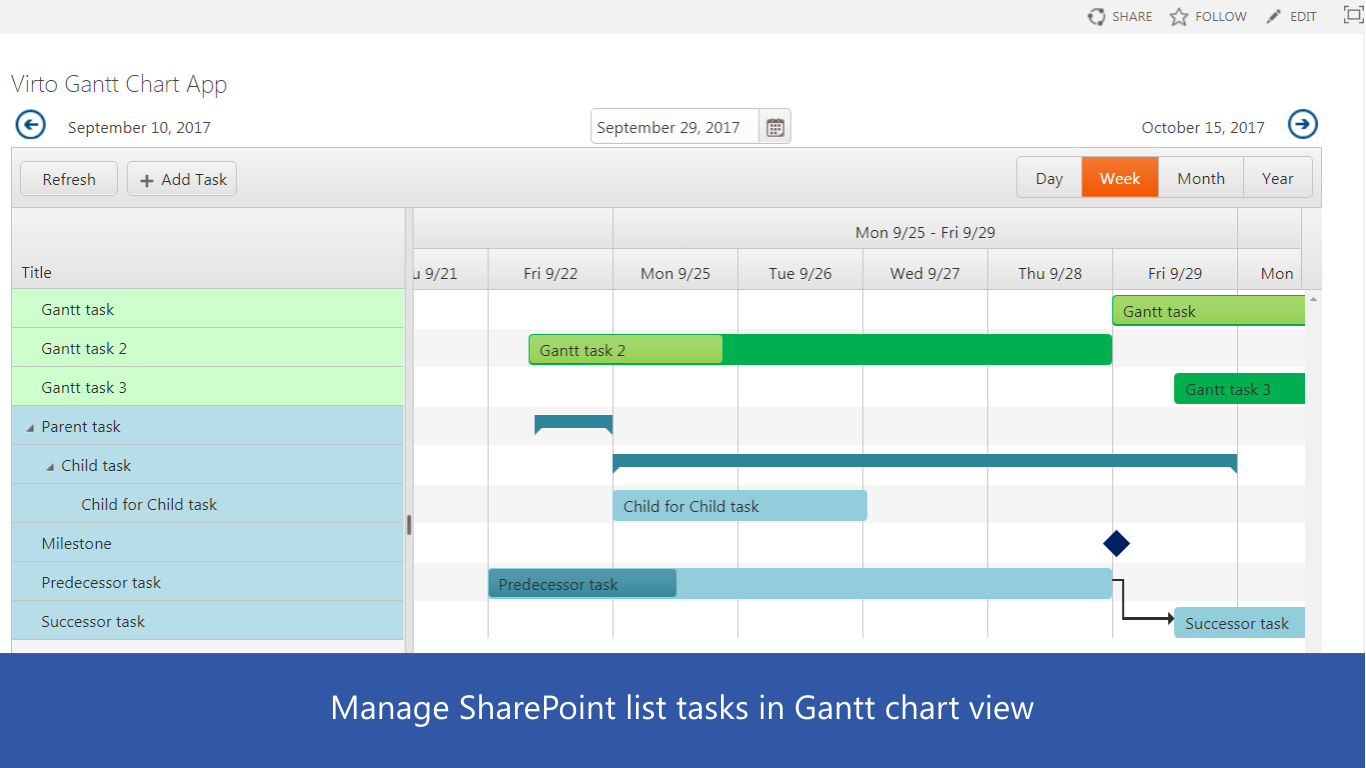
Task: Switch to the Month view
Action: tap(1200, 179)
